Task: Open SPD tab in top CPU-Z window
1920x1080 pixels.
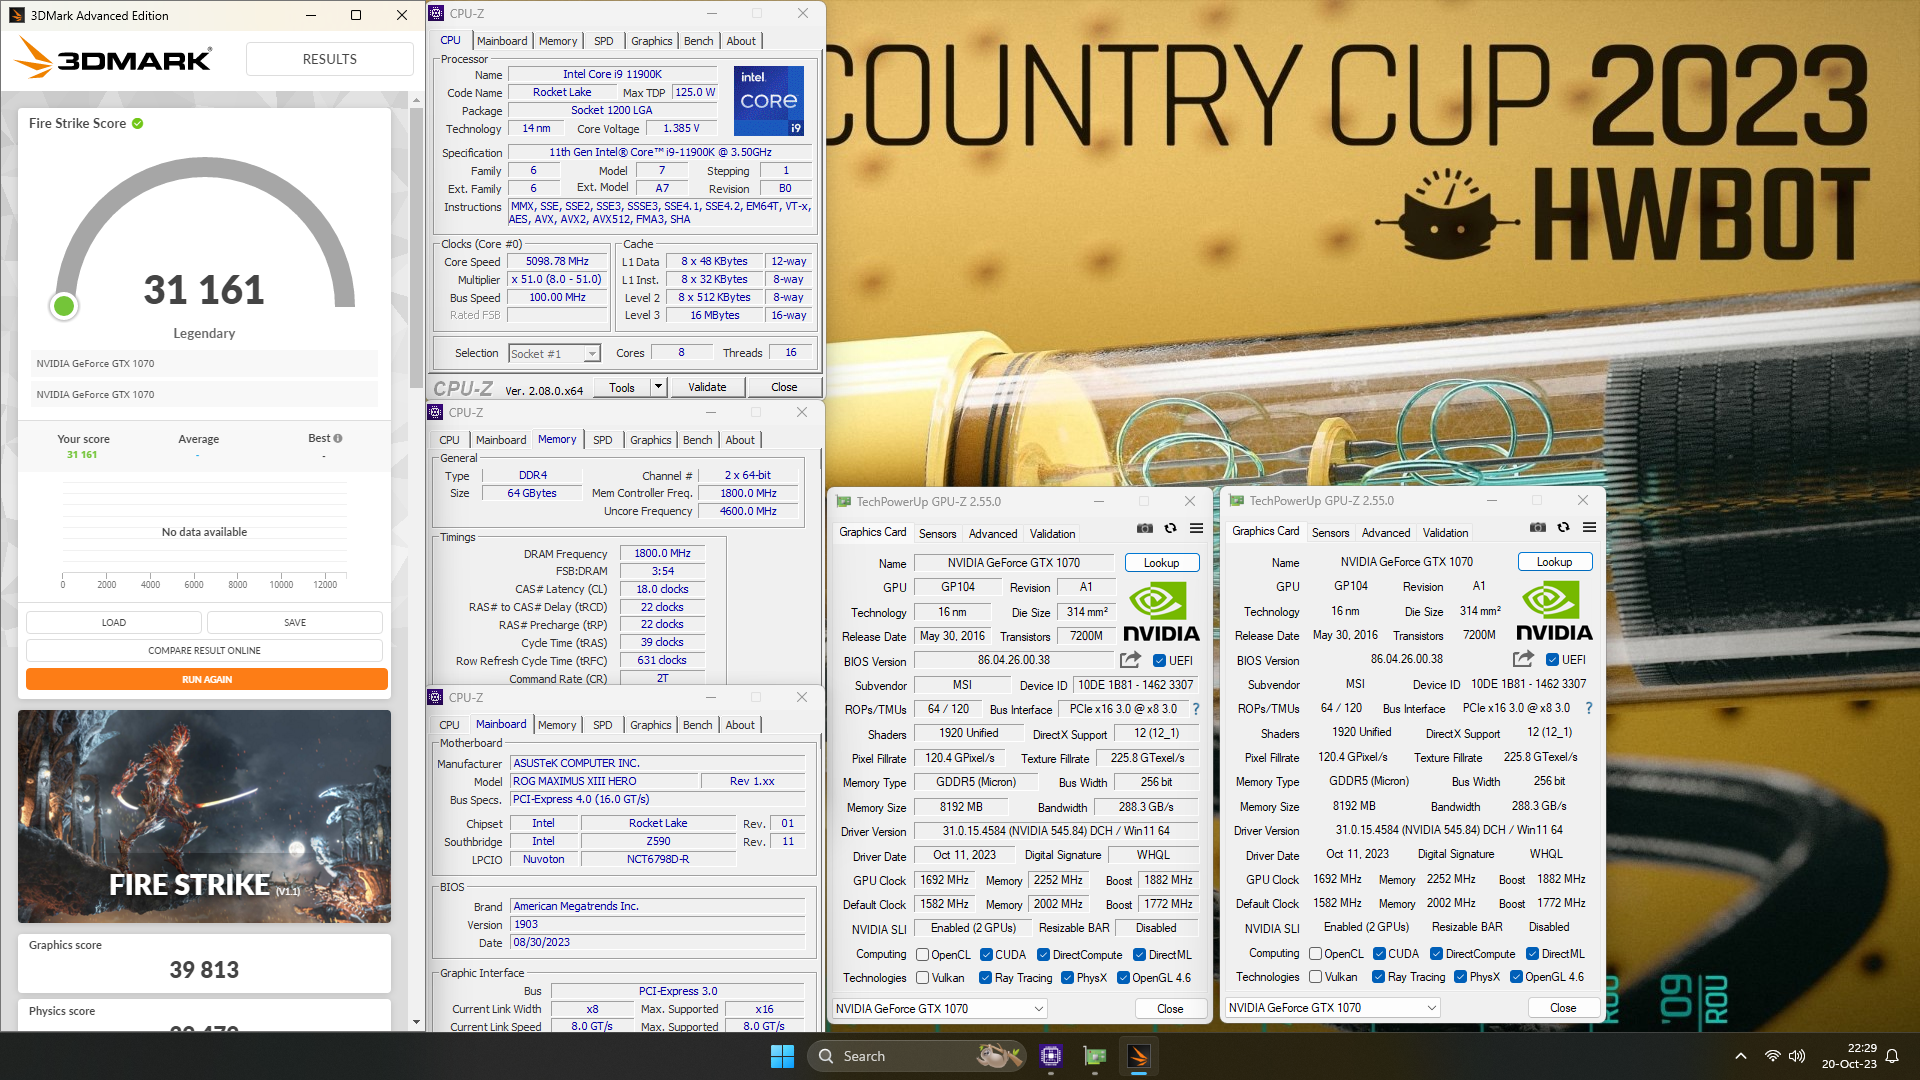Action: coord(603,41)
